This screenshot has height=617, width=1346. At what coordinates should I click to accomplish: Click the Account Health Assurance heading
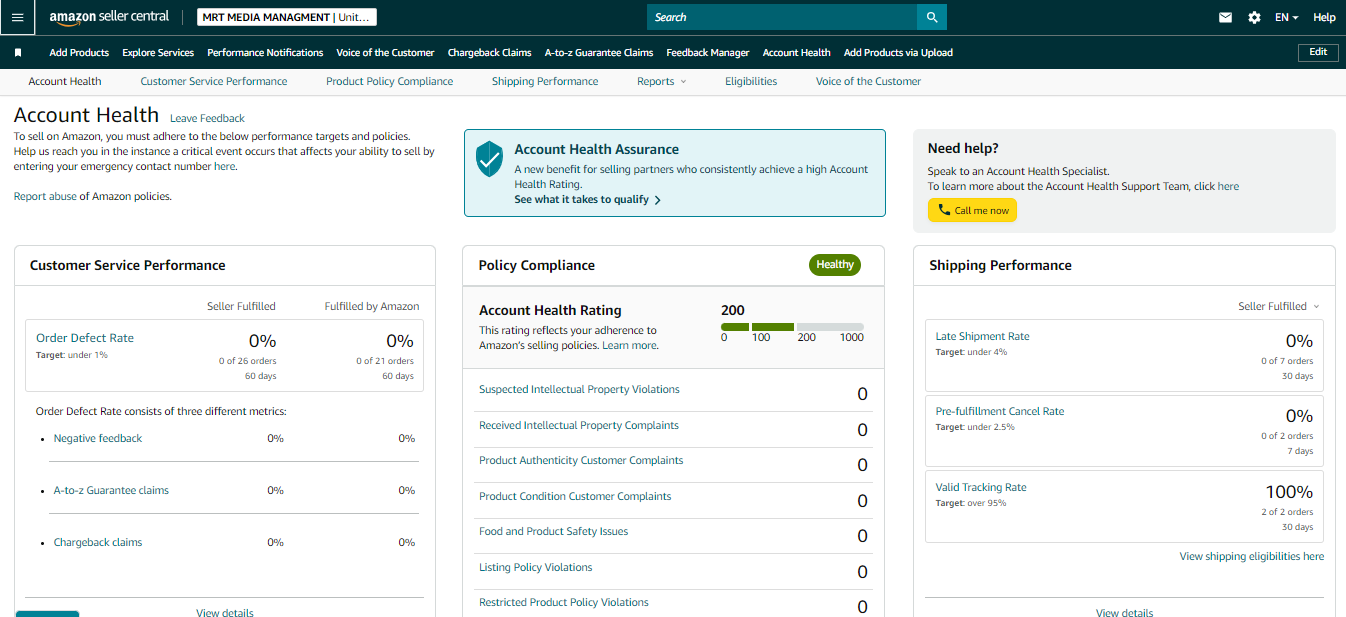[597, 149]
